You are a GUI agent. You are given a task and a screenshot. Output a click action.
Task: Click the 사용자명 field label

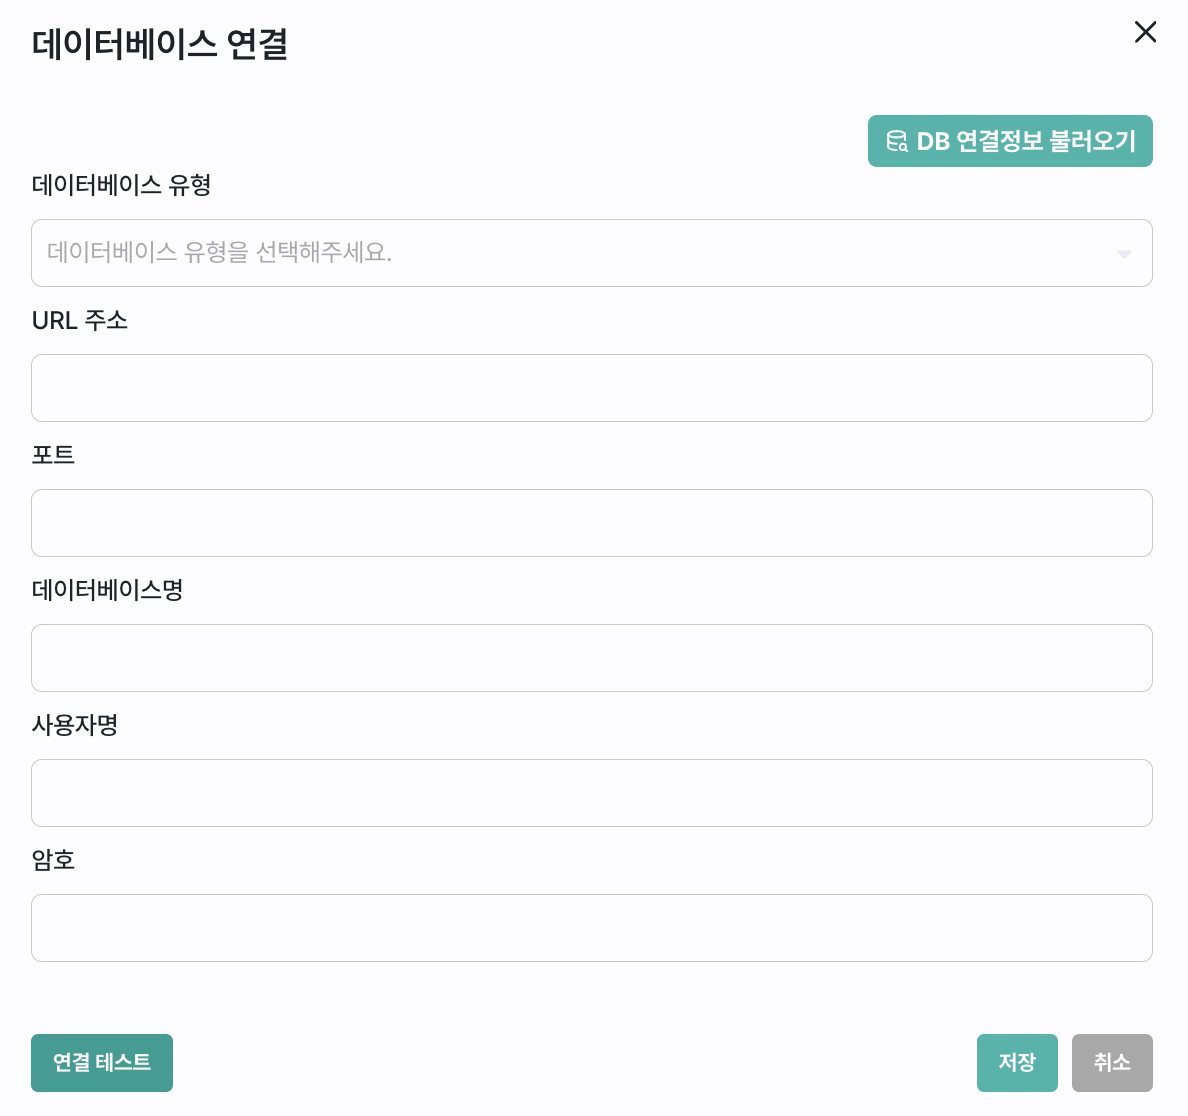(x=75, y=724)
